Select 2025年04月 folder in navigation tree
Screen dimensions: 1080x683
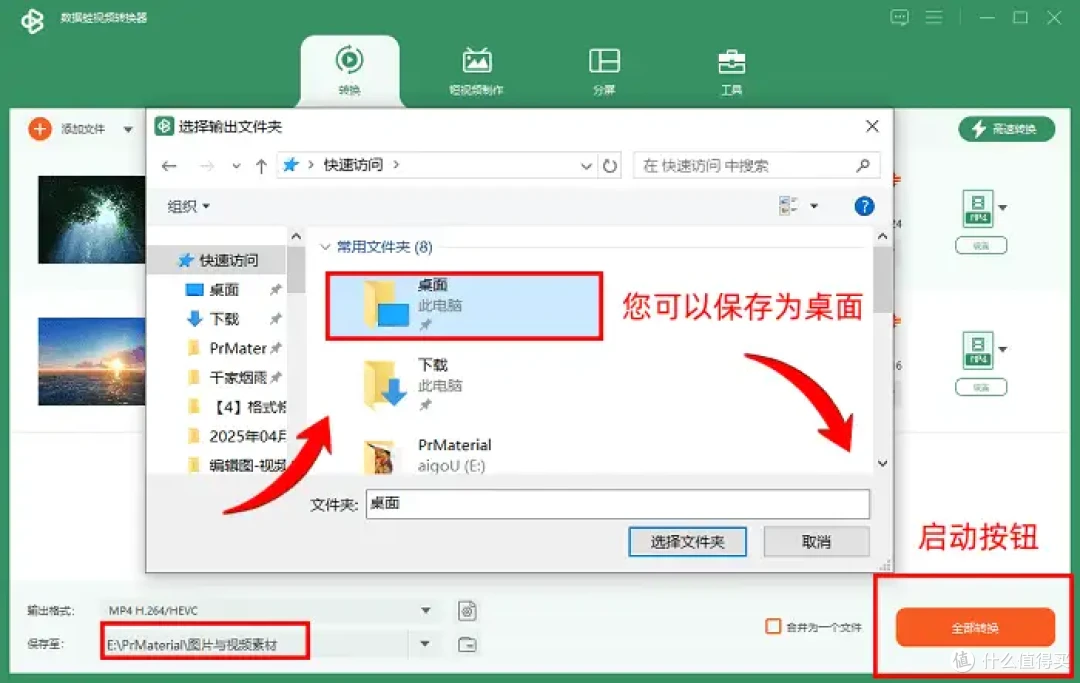click(x=237, y=436)
